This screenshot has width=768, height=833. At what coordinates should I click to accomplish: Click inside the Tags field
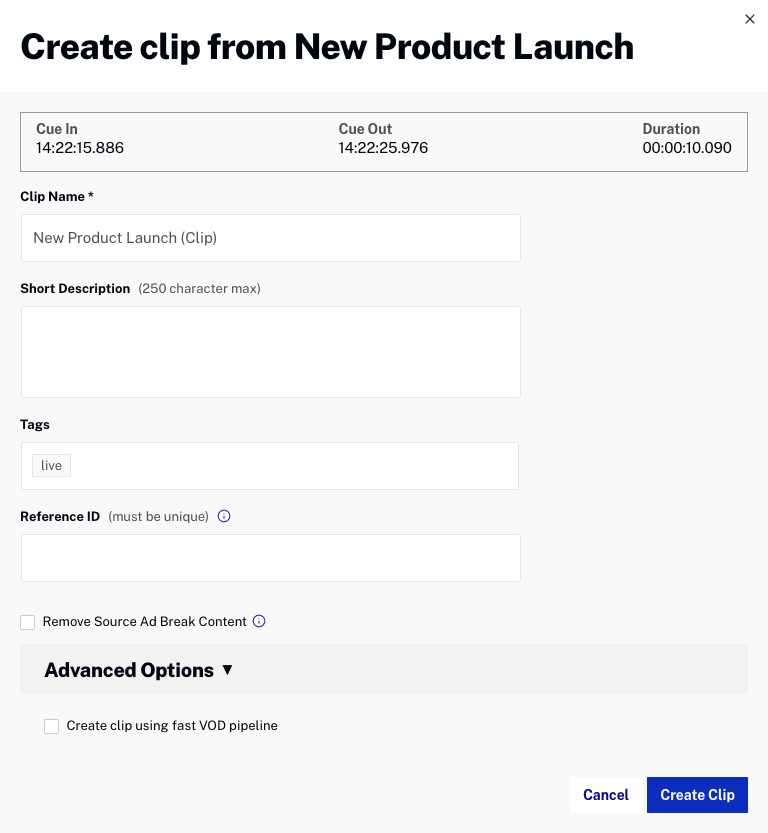click(290, 466)
